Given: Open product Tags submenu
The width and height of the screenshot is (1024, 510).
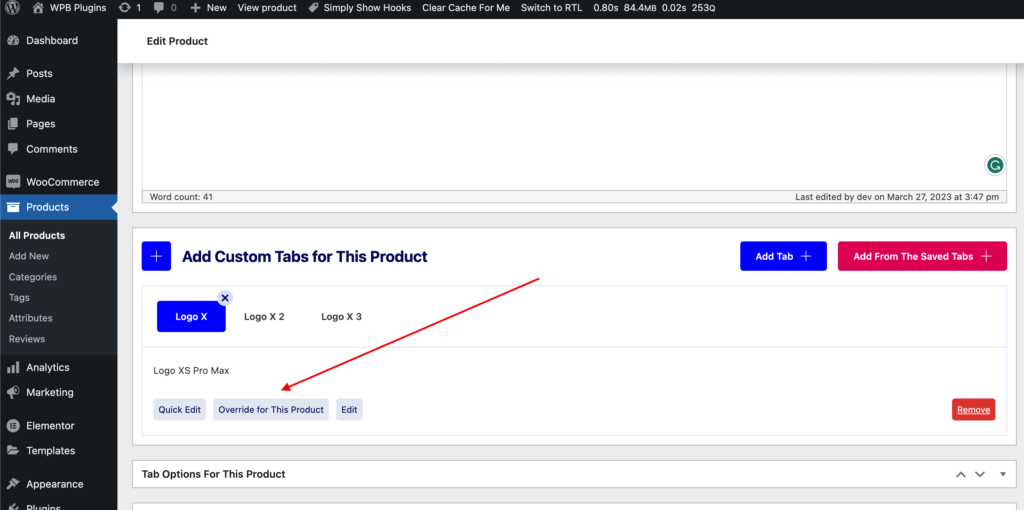Looking at the screenshot, I should point(19,297).
